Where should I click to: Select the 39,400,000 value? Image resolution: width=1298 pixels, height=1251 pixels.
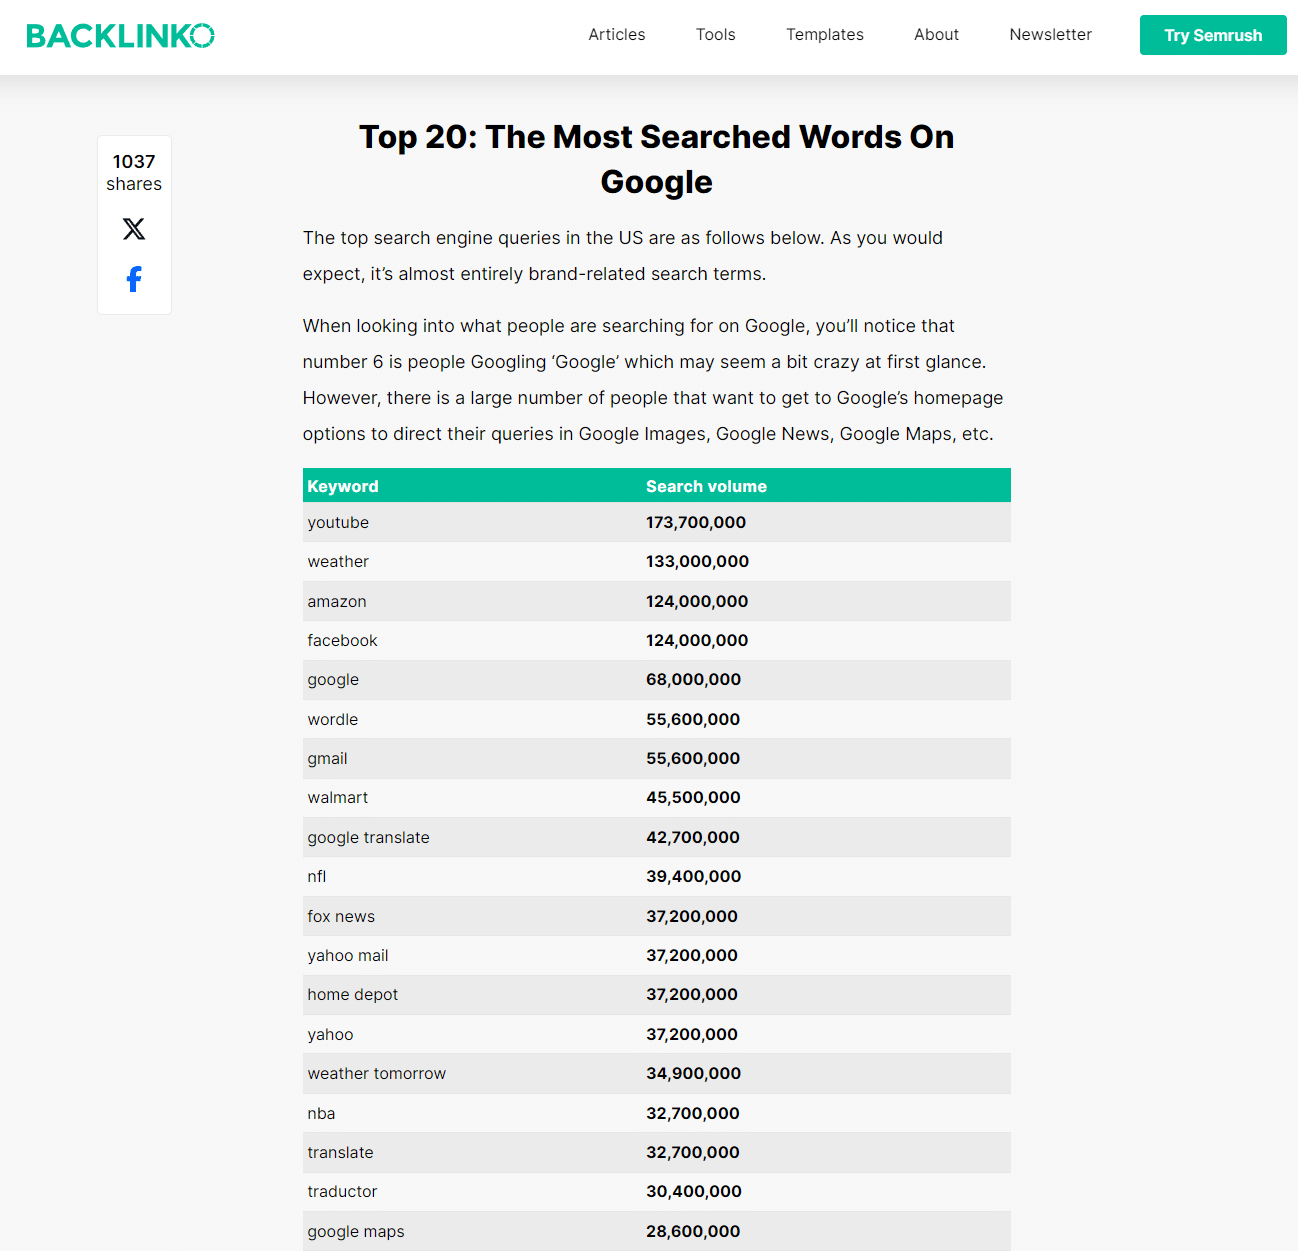point(693,876)
